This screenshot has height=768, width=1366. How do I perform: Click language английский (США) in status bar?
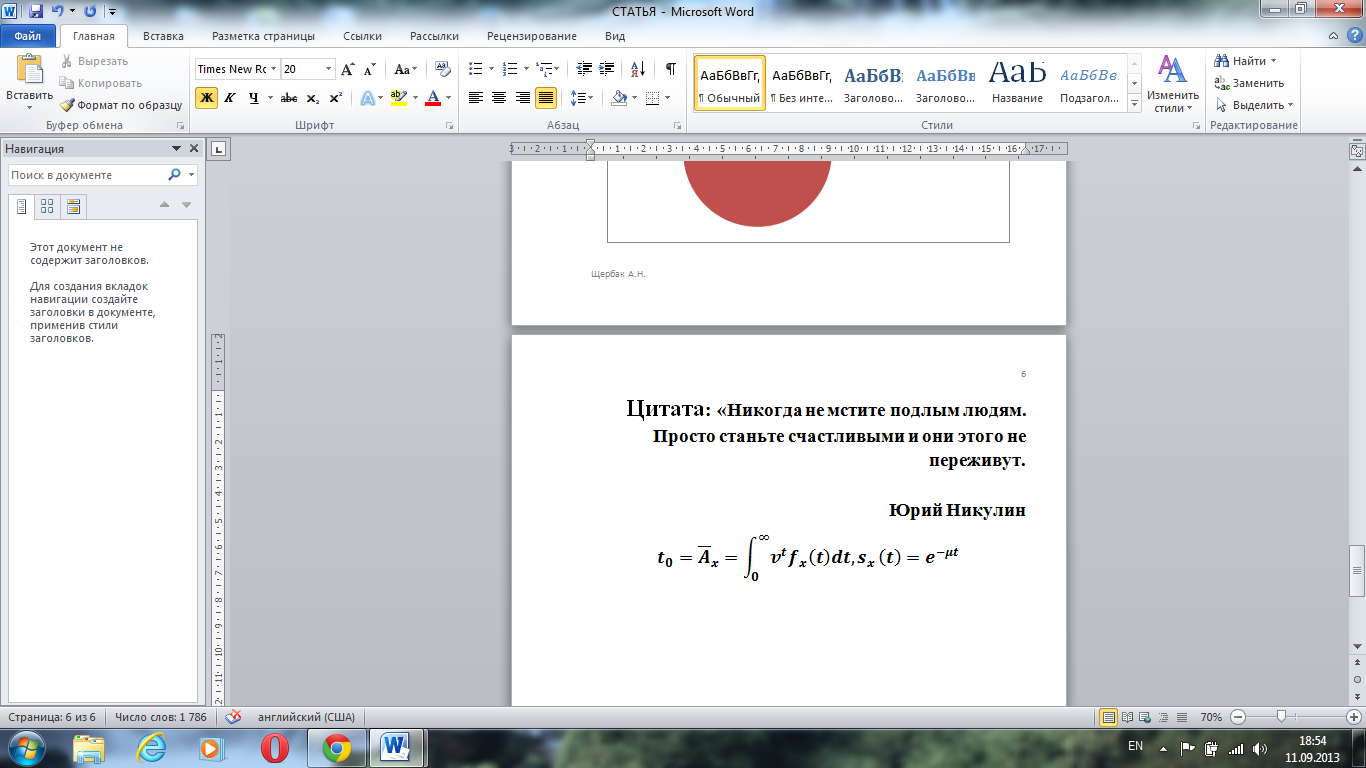305,717
